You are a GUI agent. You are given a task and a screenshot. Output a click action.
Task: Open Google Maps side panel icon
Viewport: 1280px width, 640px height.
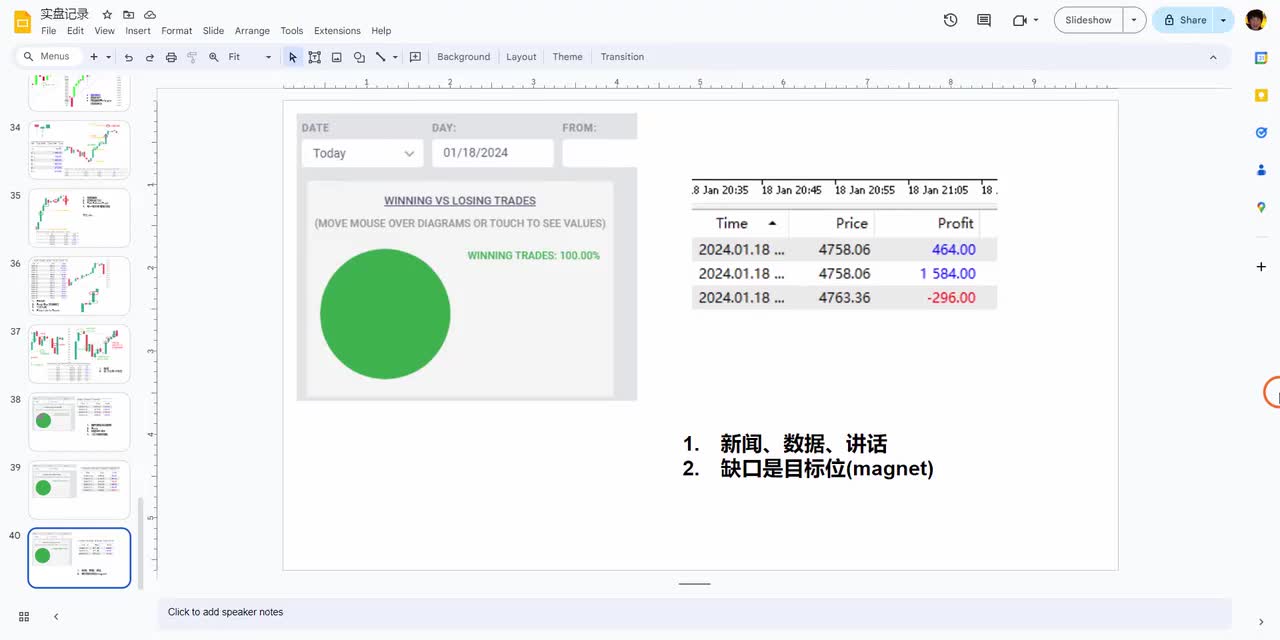(1261, 207)
